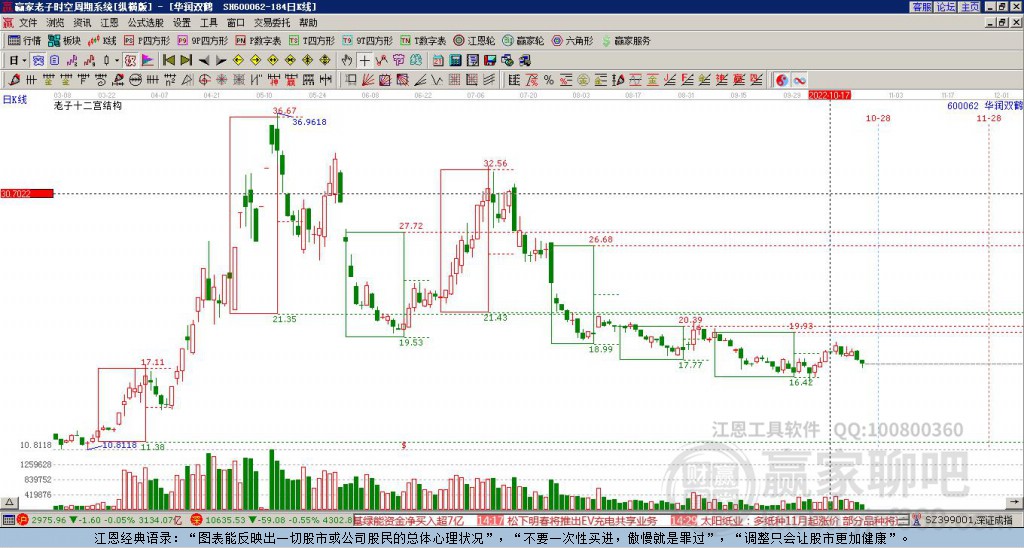Open the T四方形 tool
1024x548 pixels.
(x=312, y=40)
